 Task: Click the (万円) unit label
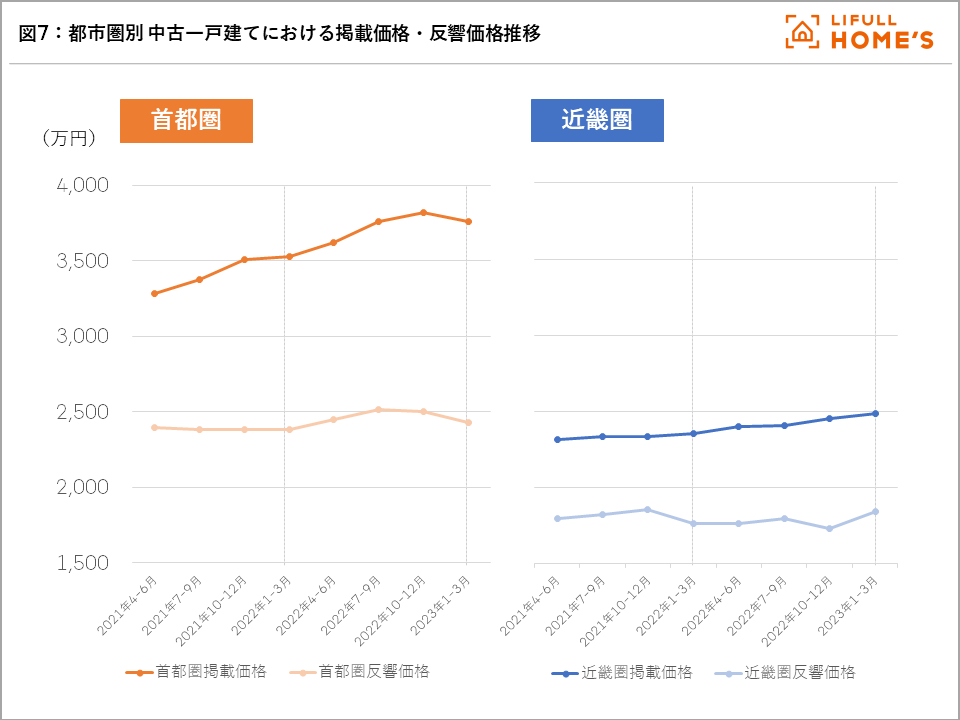[69, 138]
